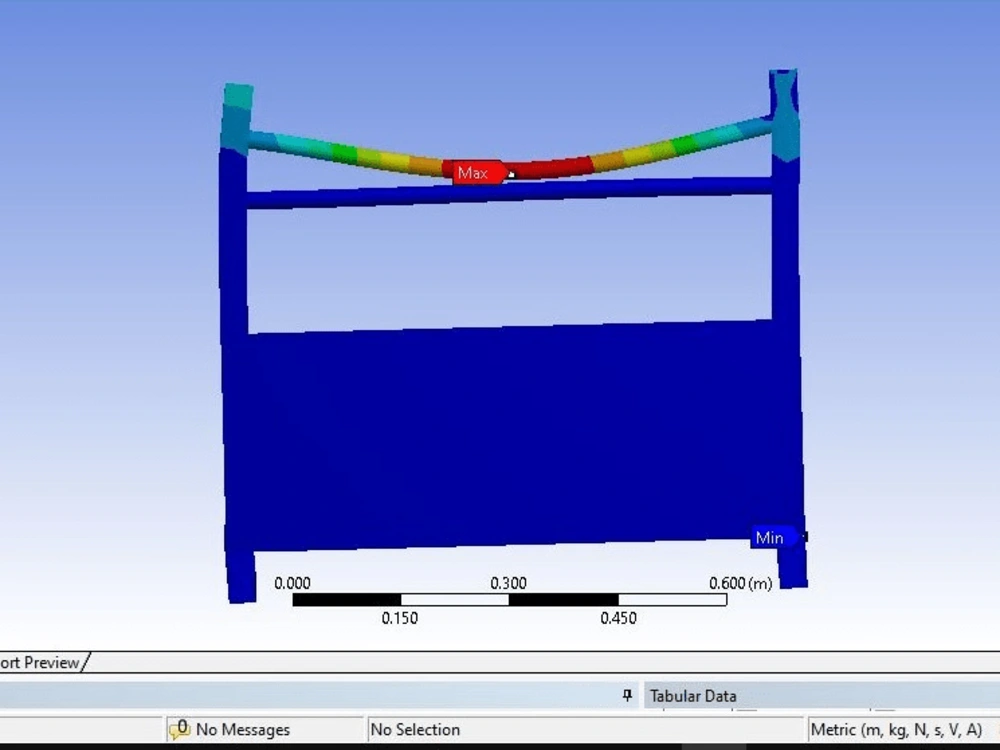Click the 0.000 scale ruler label

click(292, 583)
